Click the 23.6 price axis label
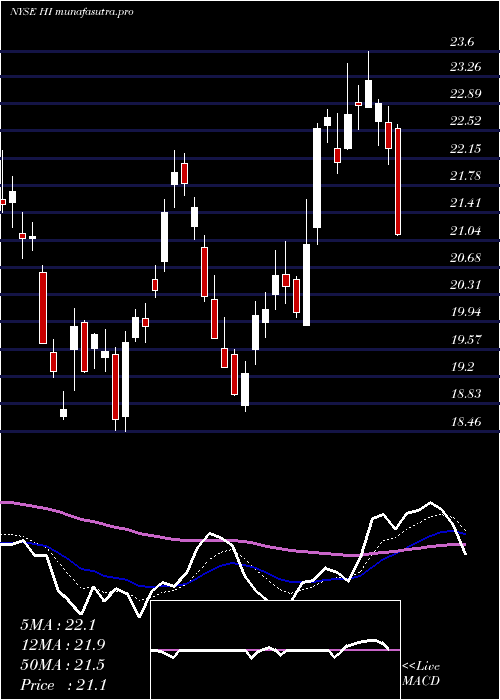The width and height of the screenshot is (500, 700). point(462,42)
